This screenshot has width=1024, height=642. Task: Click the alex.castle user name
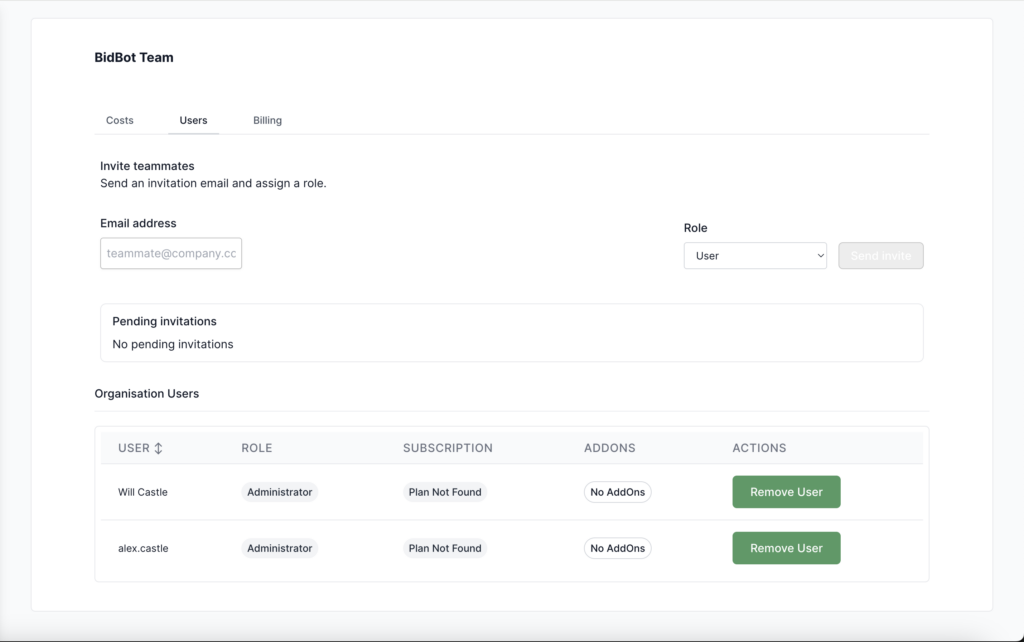point(143,548)
